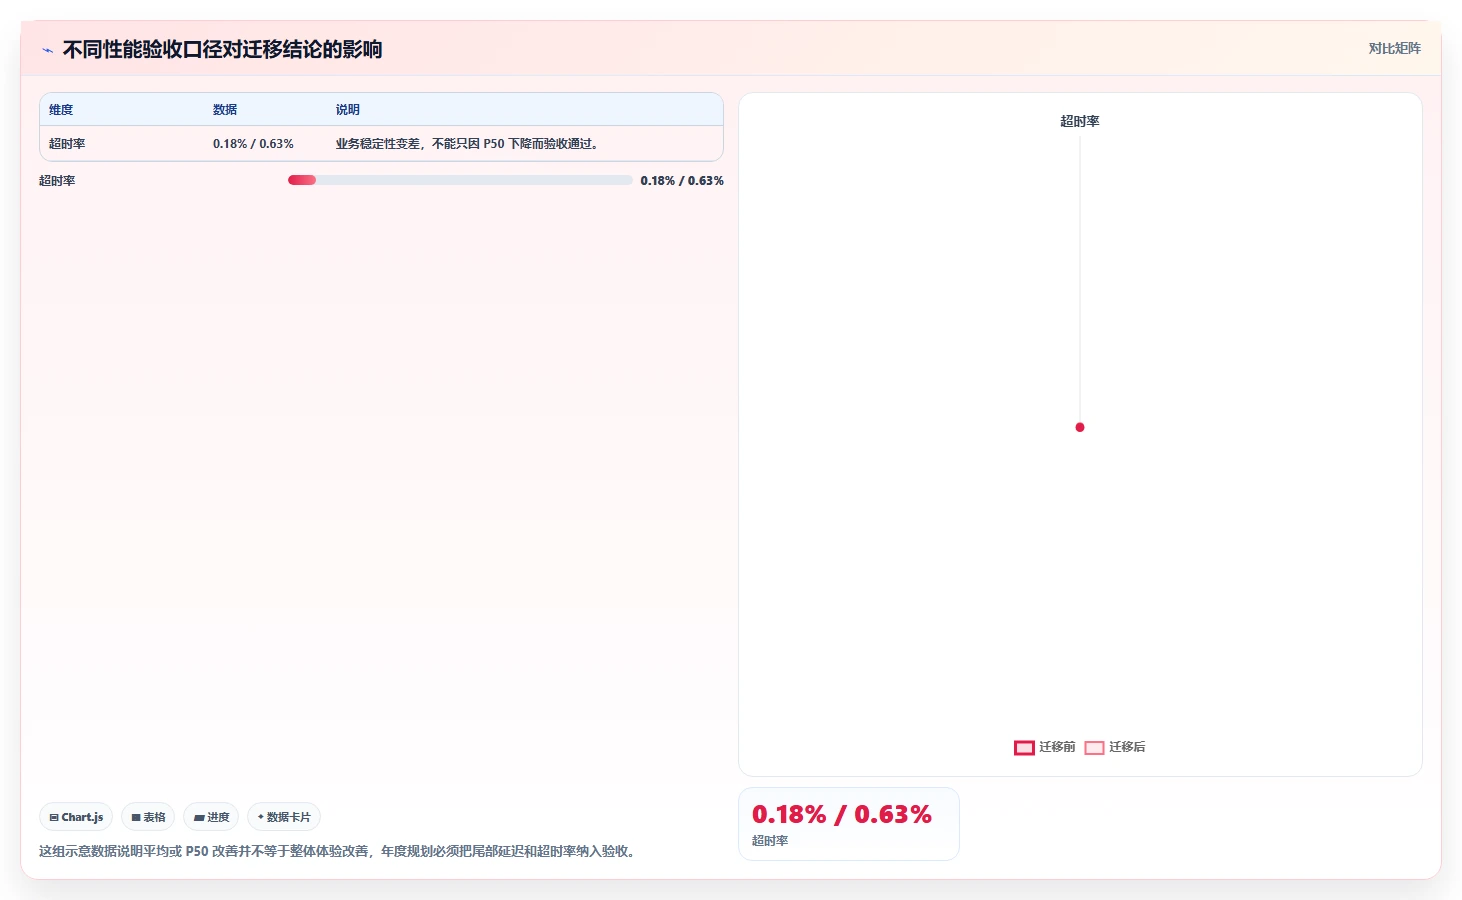Viewport: 1462px width, 900px height.
Task: Toggle the 迁移前 legend swatch
Action: pyautogui.click(x=1024, y=747)
